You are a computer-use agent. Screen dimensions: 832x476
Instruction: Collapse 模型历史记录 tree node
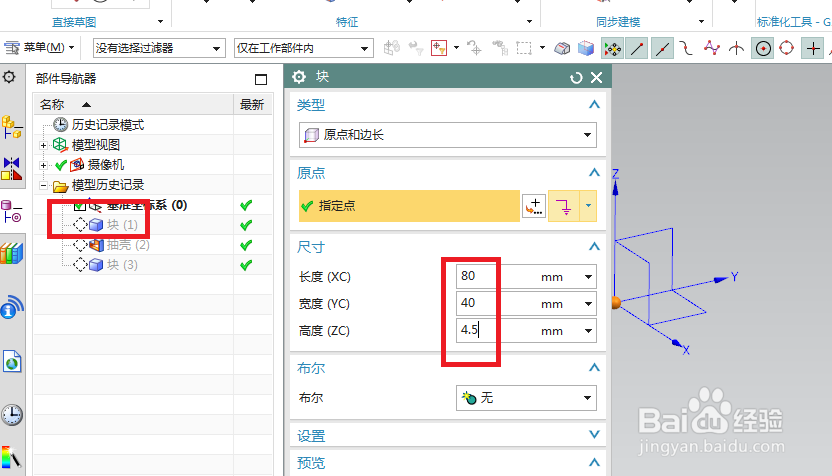coord(43,185)
